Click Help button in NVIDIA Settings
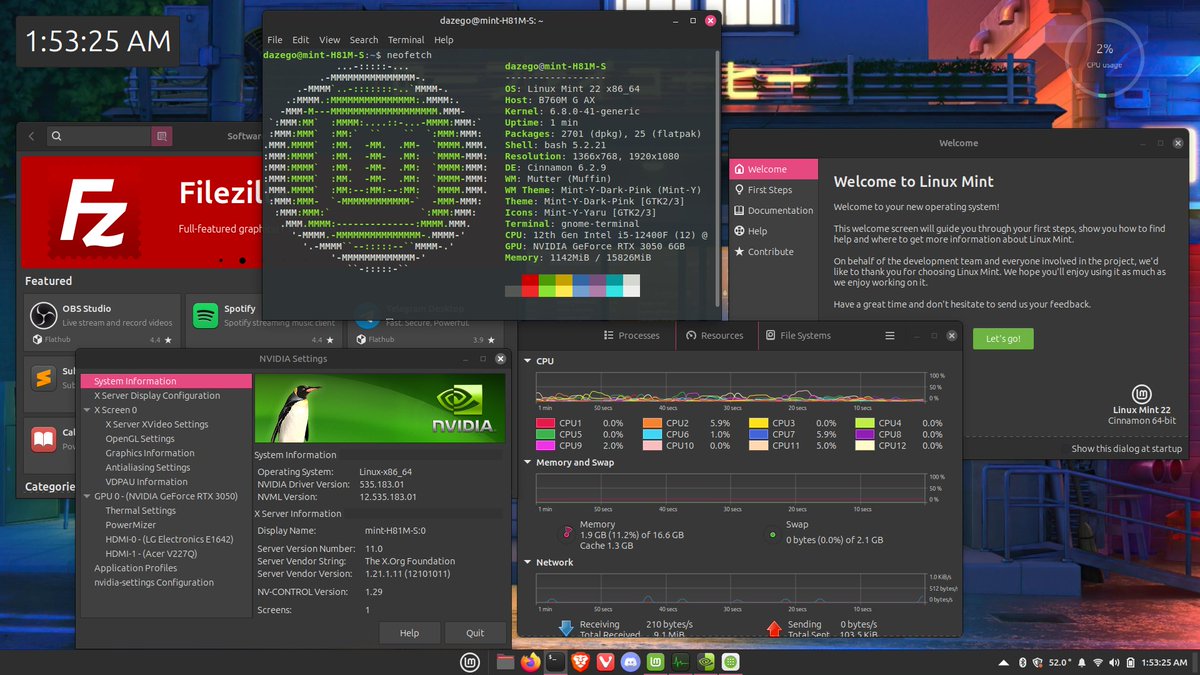Viewport: 1200px width, 675px height. 409,633
